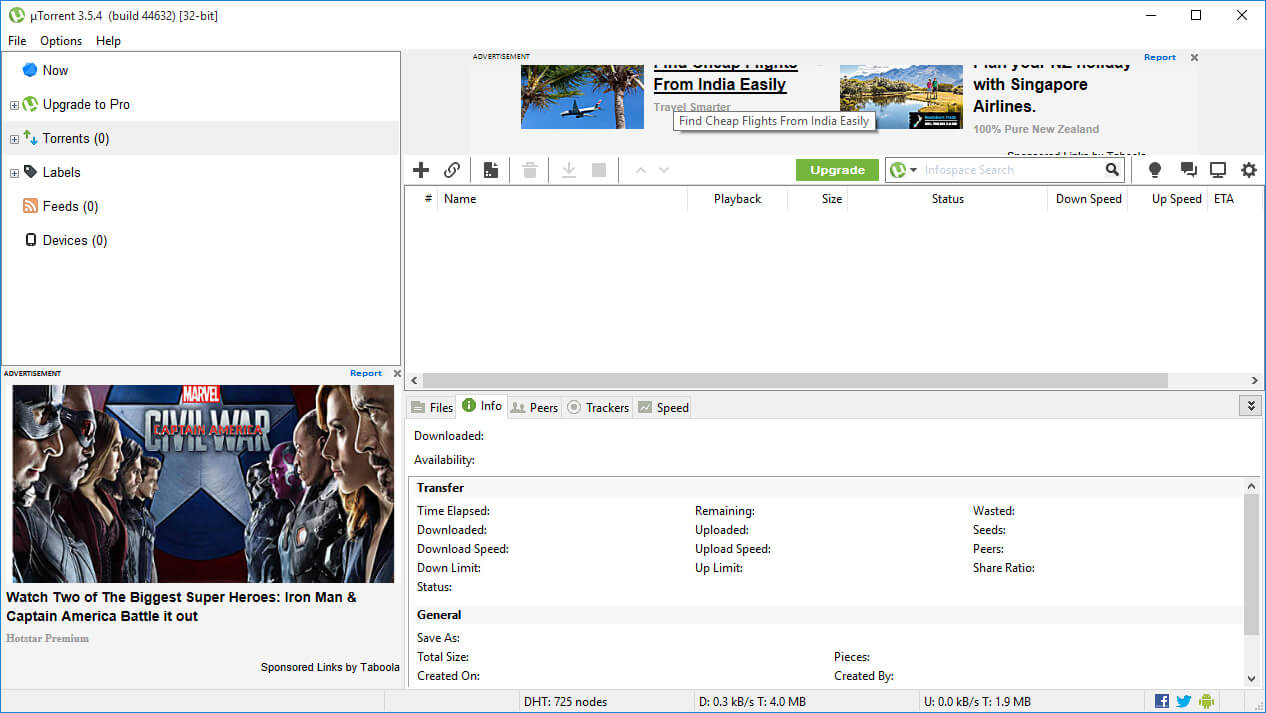Click Add Torrent from URL link icon
The height and width of the screenshot is (713, 1266).
click(x=452, y=170)
